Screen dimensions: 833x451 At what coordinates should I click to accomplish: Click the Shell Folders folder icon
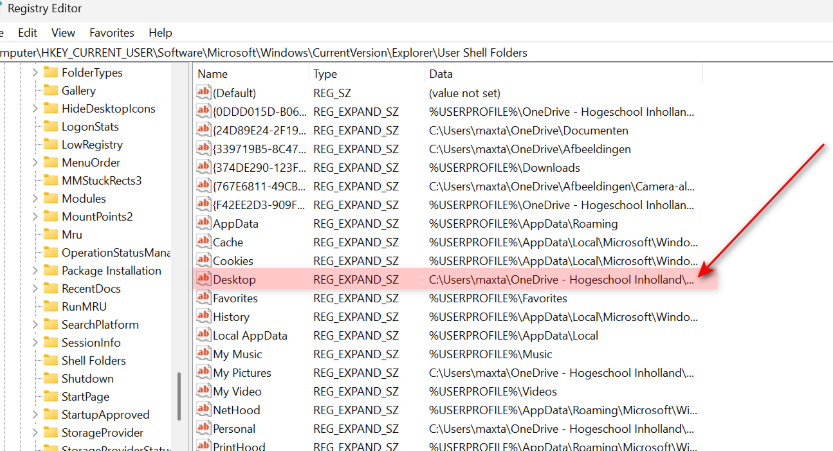50,360
